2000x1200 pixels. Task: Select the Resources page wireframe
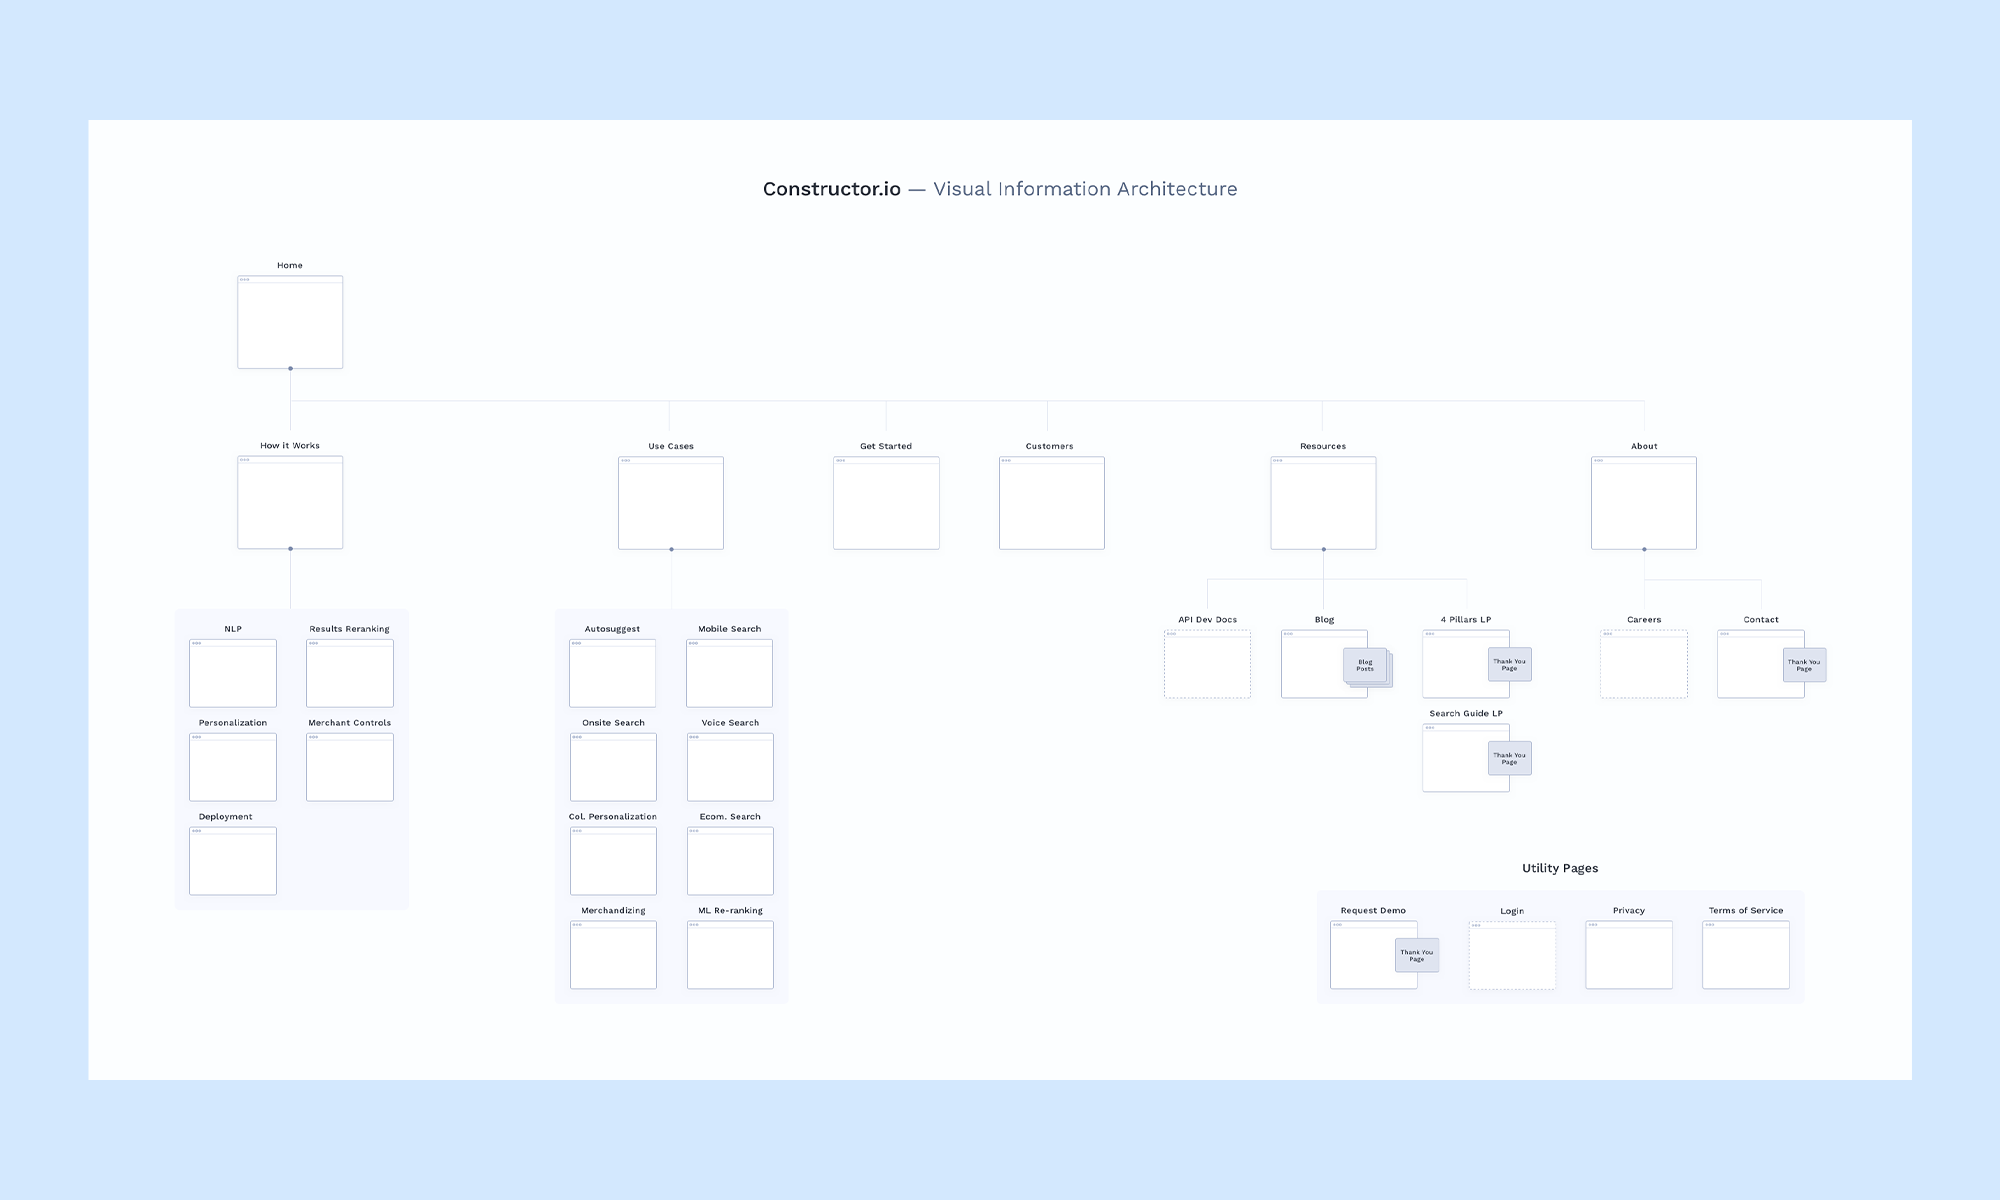tap(1323, 503)
